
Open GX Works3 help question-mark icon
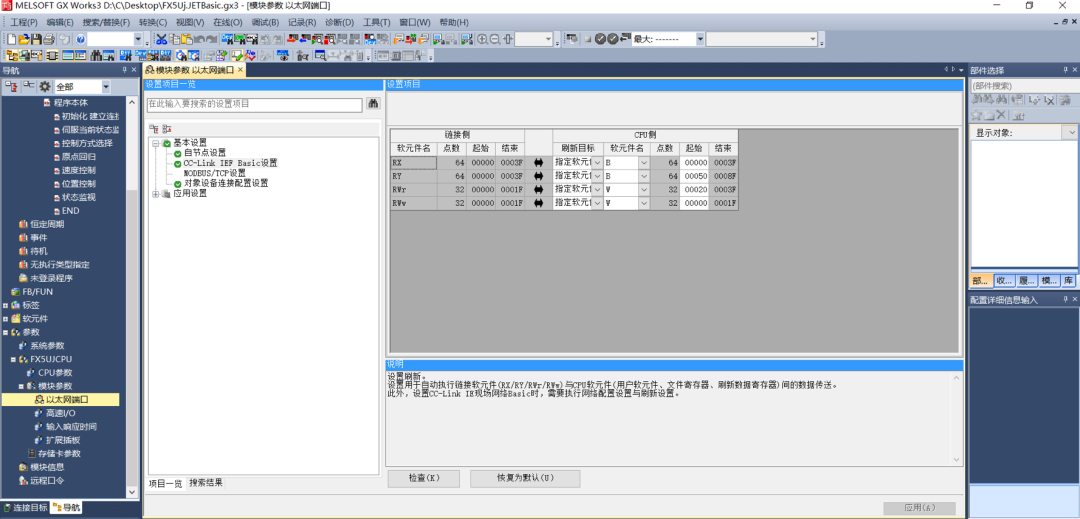81,39
